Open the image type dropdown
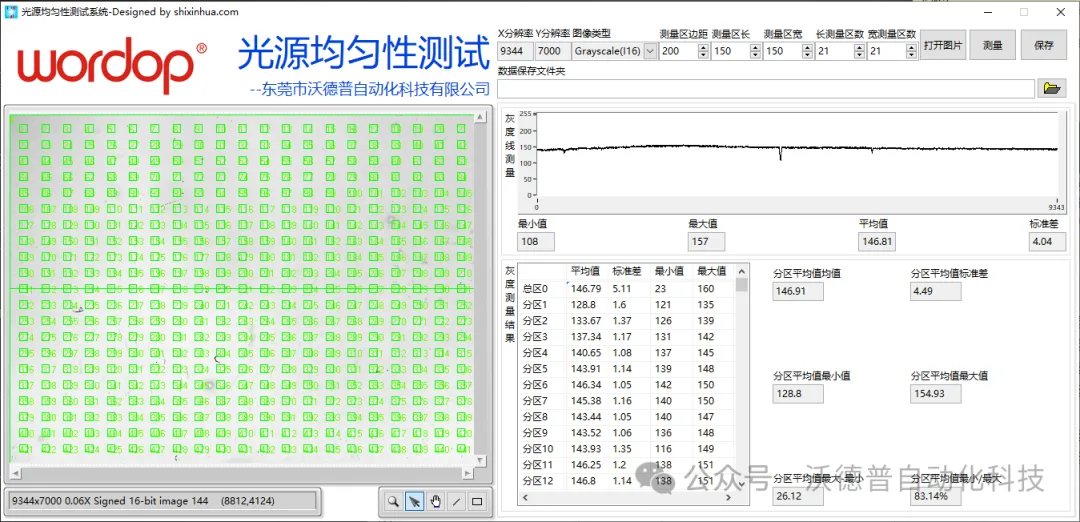 (650, 51)
